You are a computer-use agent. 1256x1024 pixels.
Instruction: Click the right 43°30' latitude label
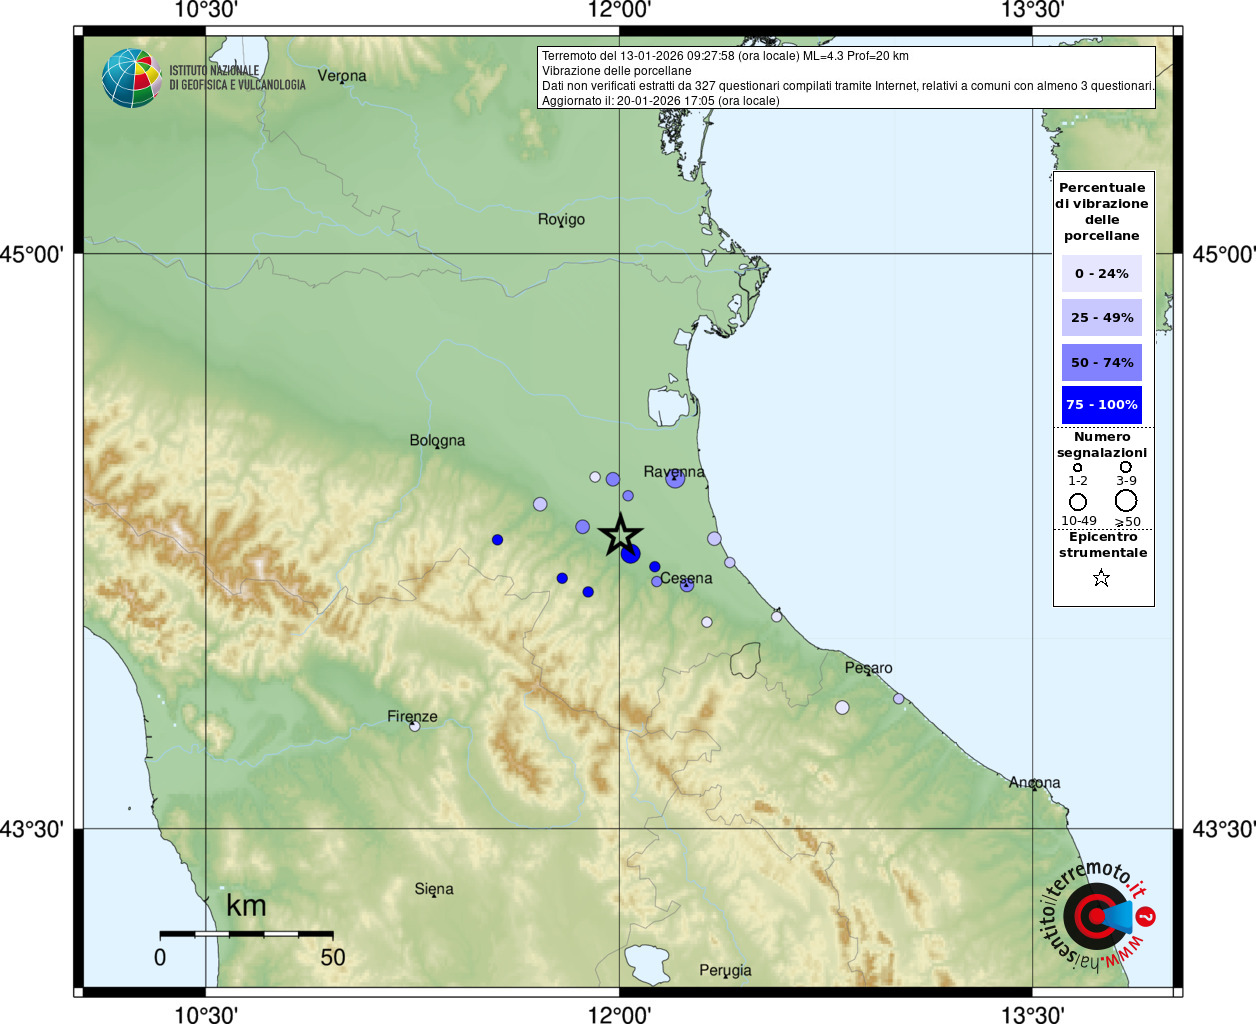pyautogui.click(x=1224, y=829)
